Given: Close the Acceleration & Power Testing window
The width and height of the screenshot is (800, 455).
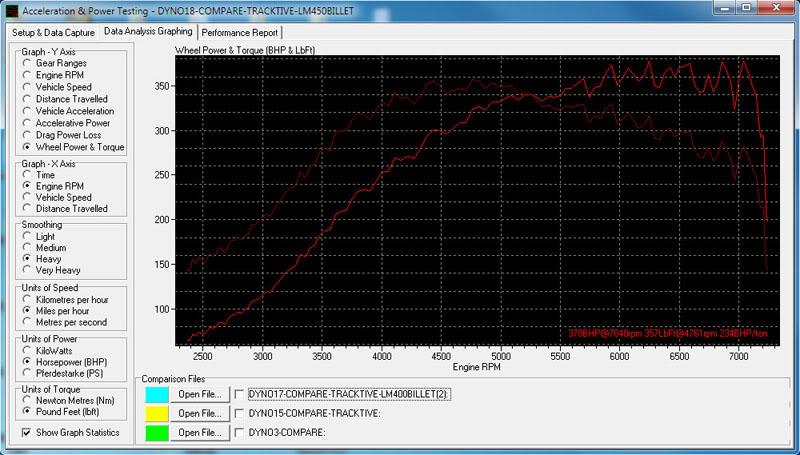Looking at the screenshot, I should pos(776,8).
